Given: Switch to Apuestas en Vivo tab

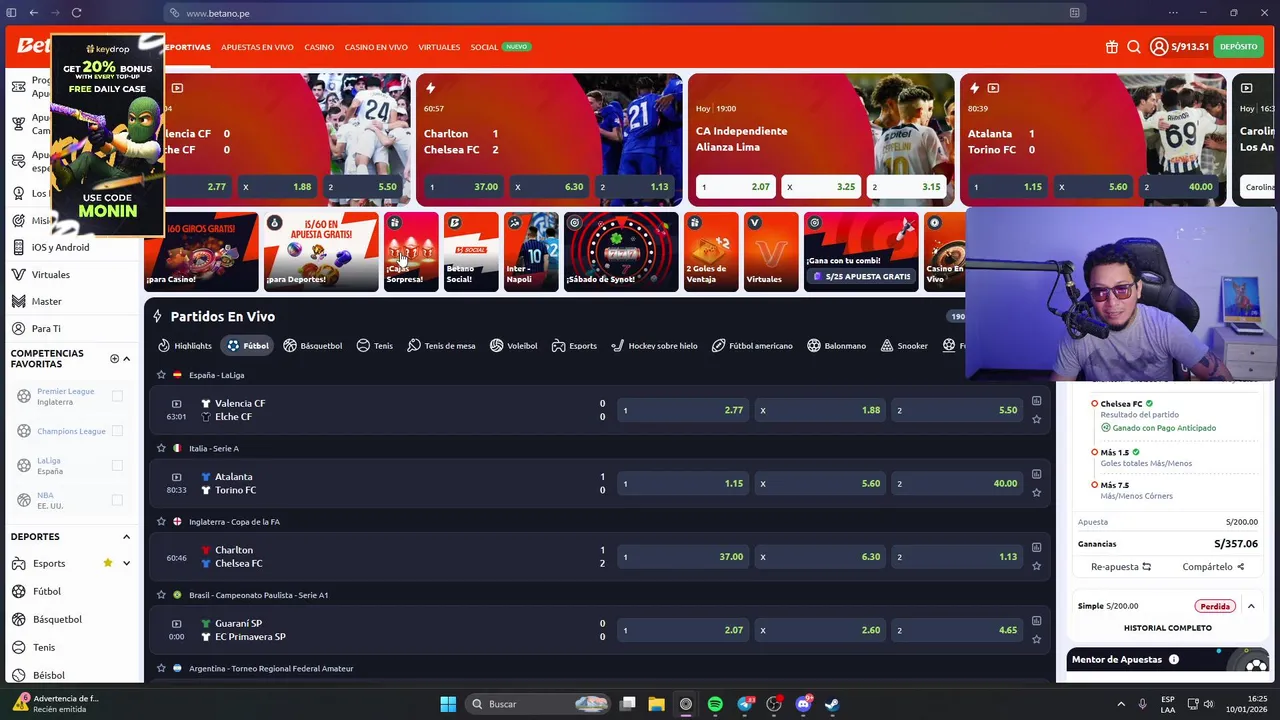Looking at the screenshot, I should (x=257, y=47).
